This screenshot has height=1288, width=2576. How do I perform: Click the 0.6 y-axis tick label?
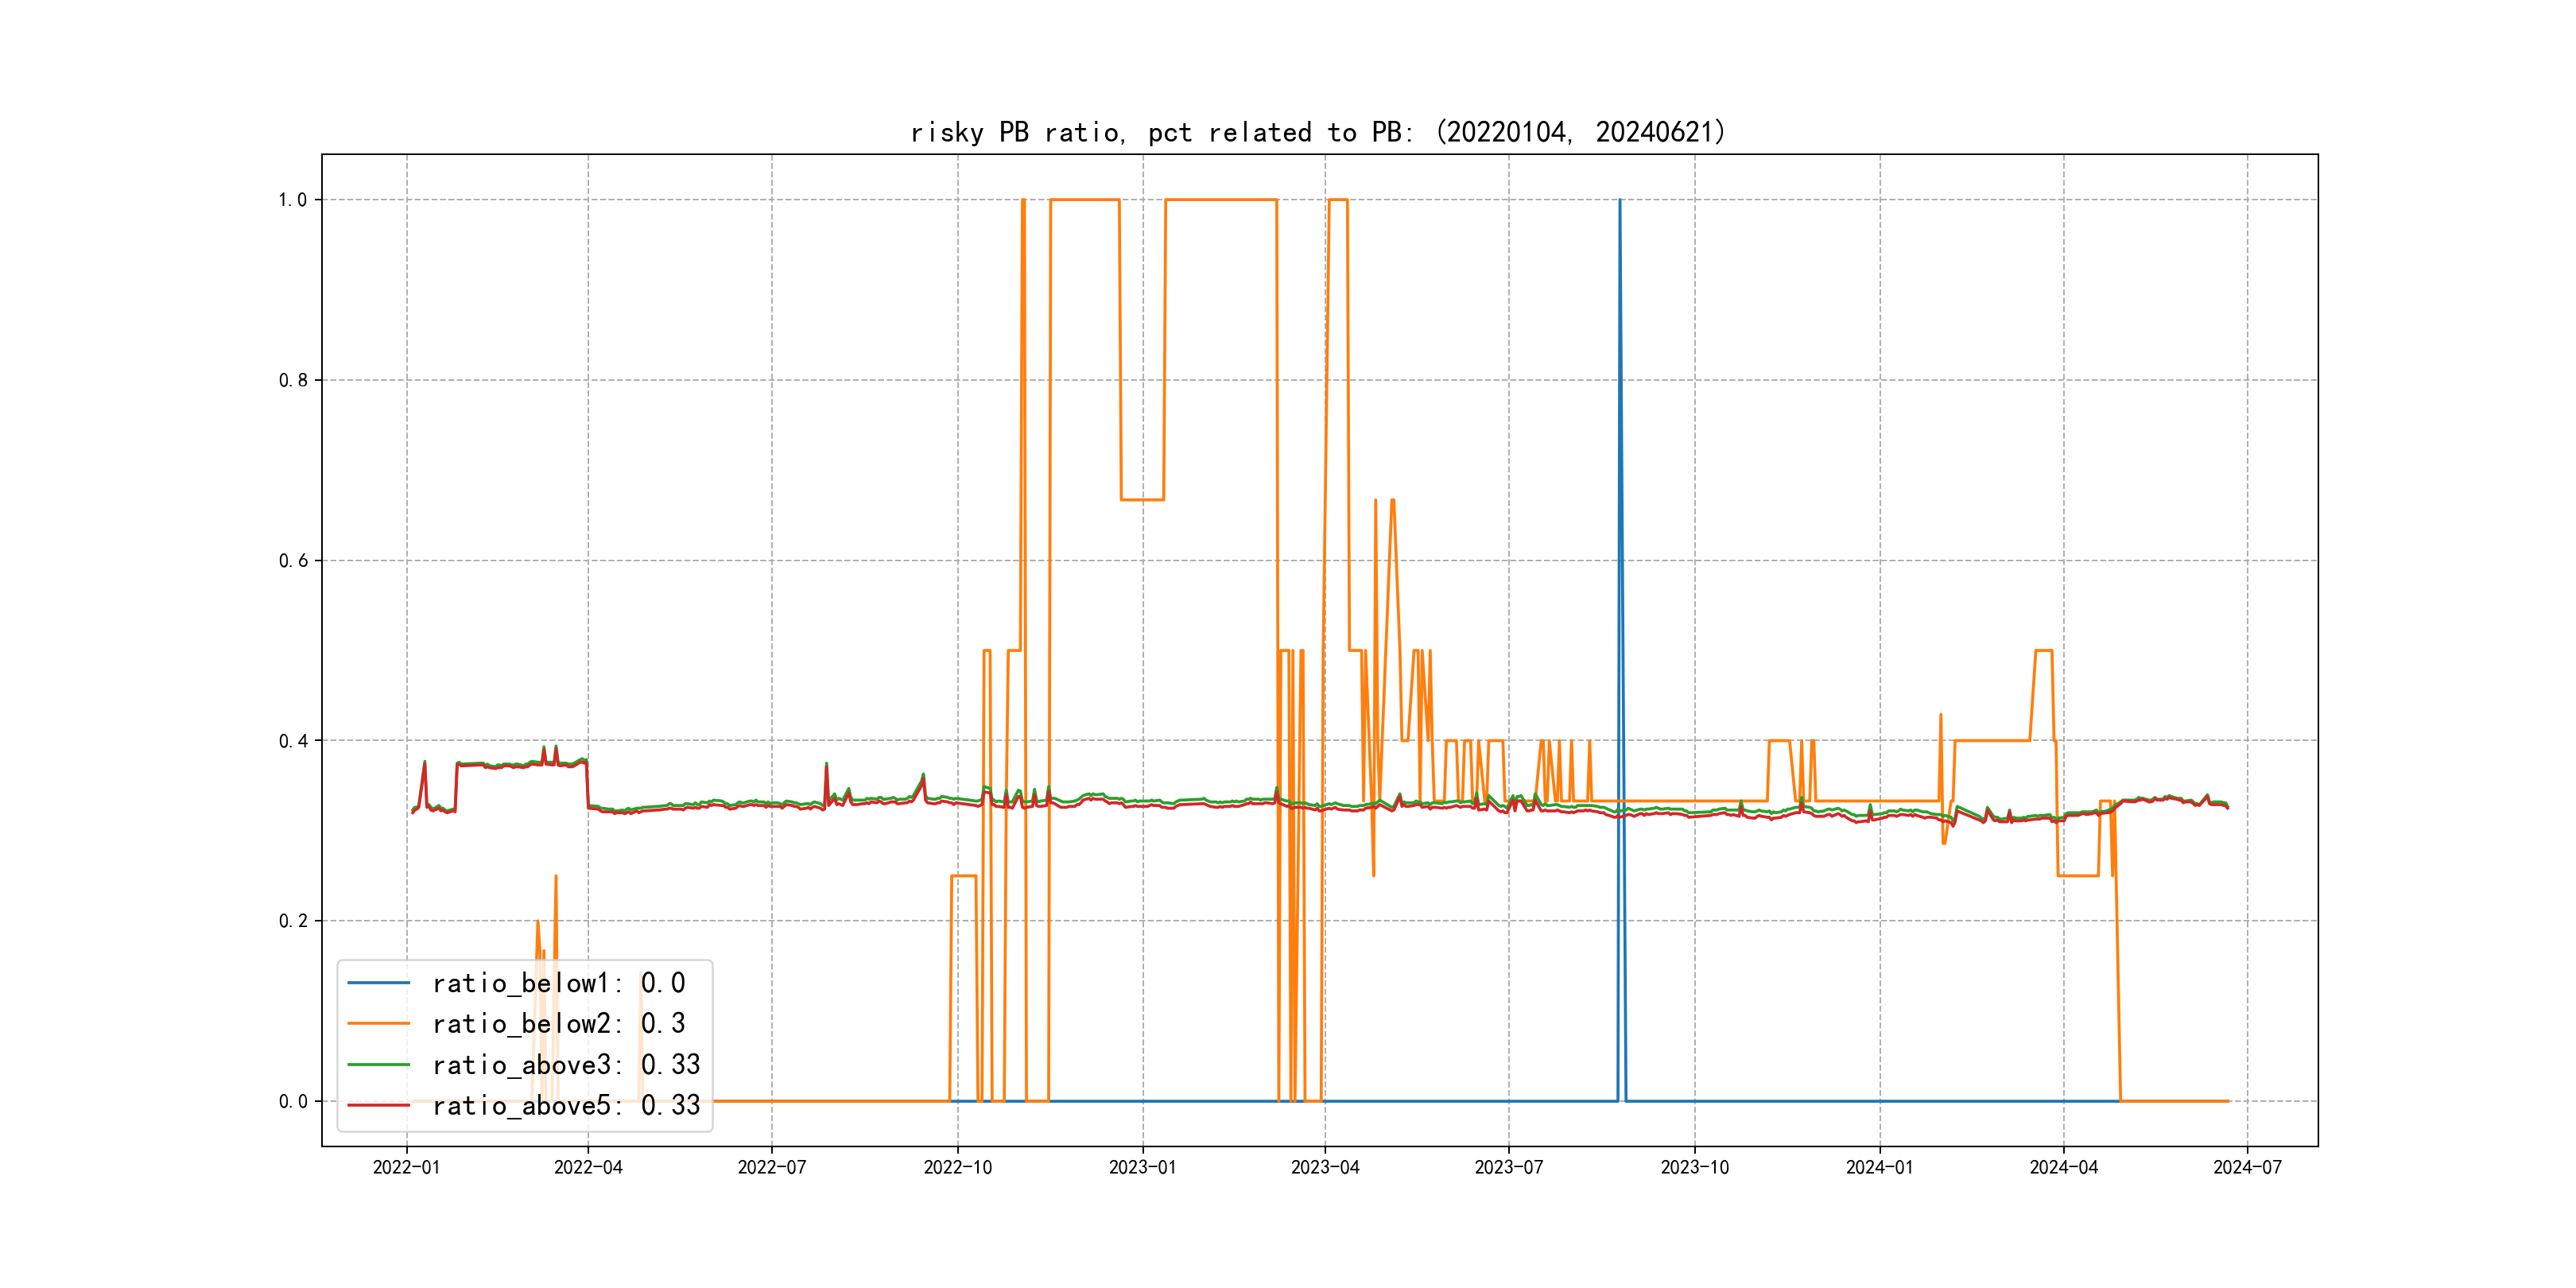click(x=293, y=561)
